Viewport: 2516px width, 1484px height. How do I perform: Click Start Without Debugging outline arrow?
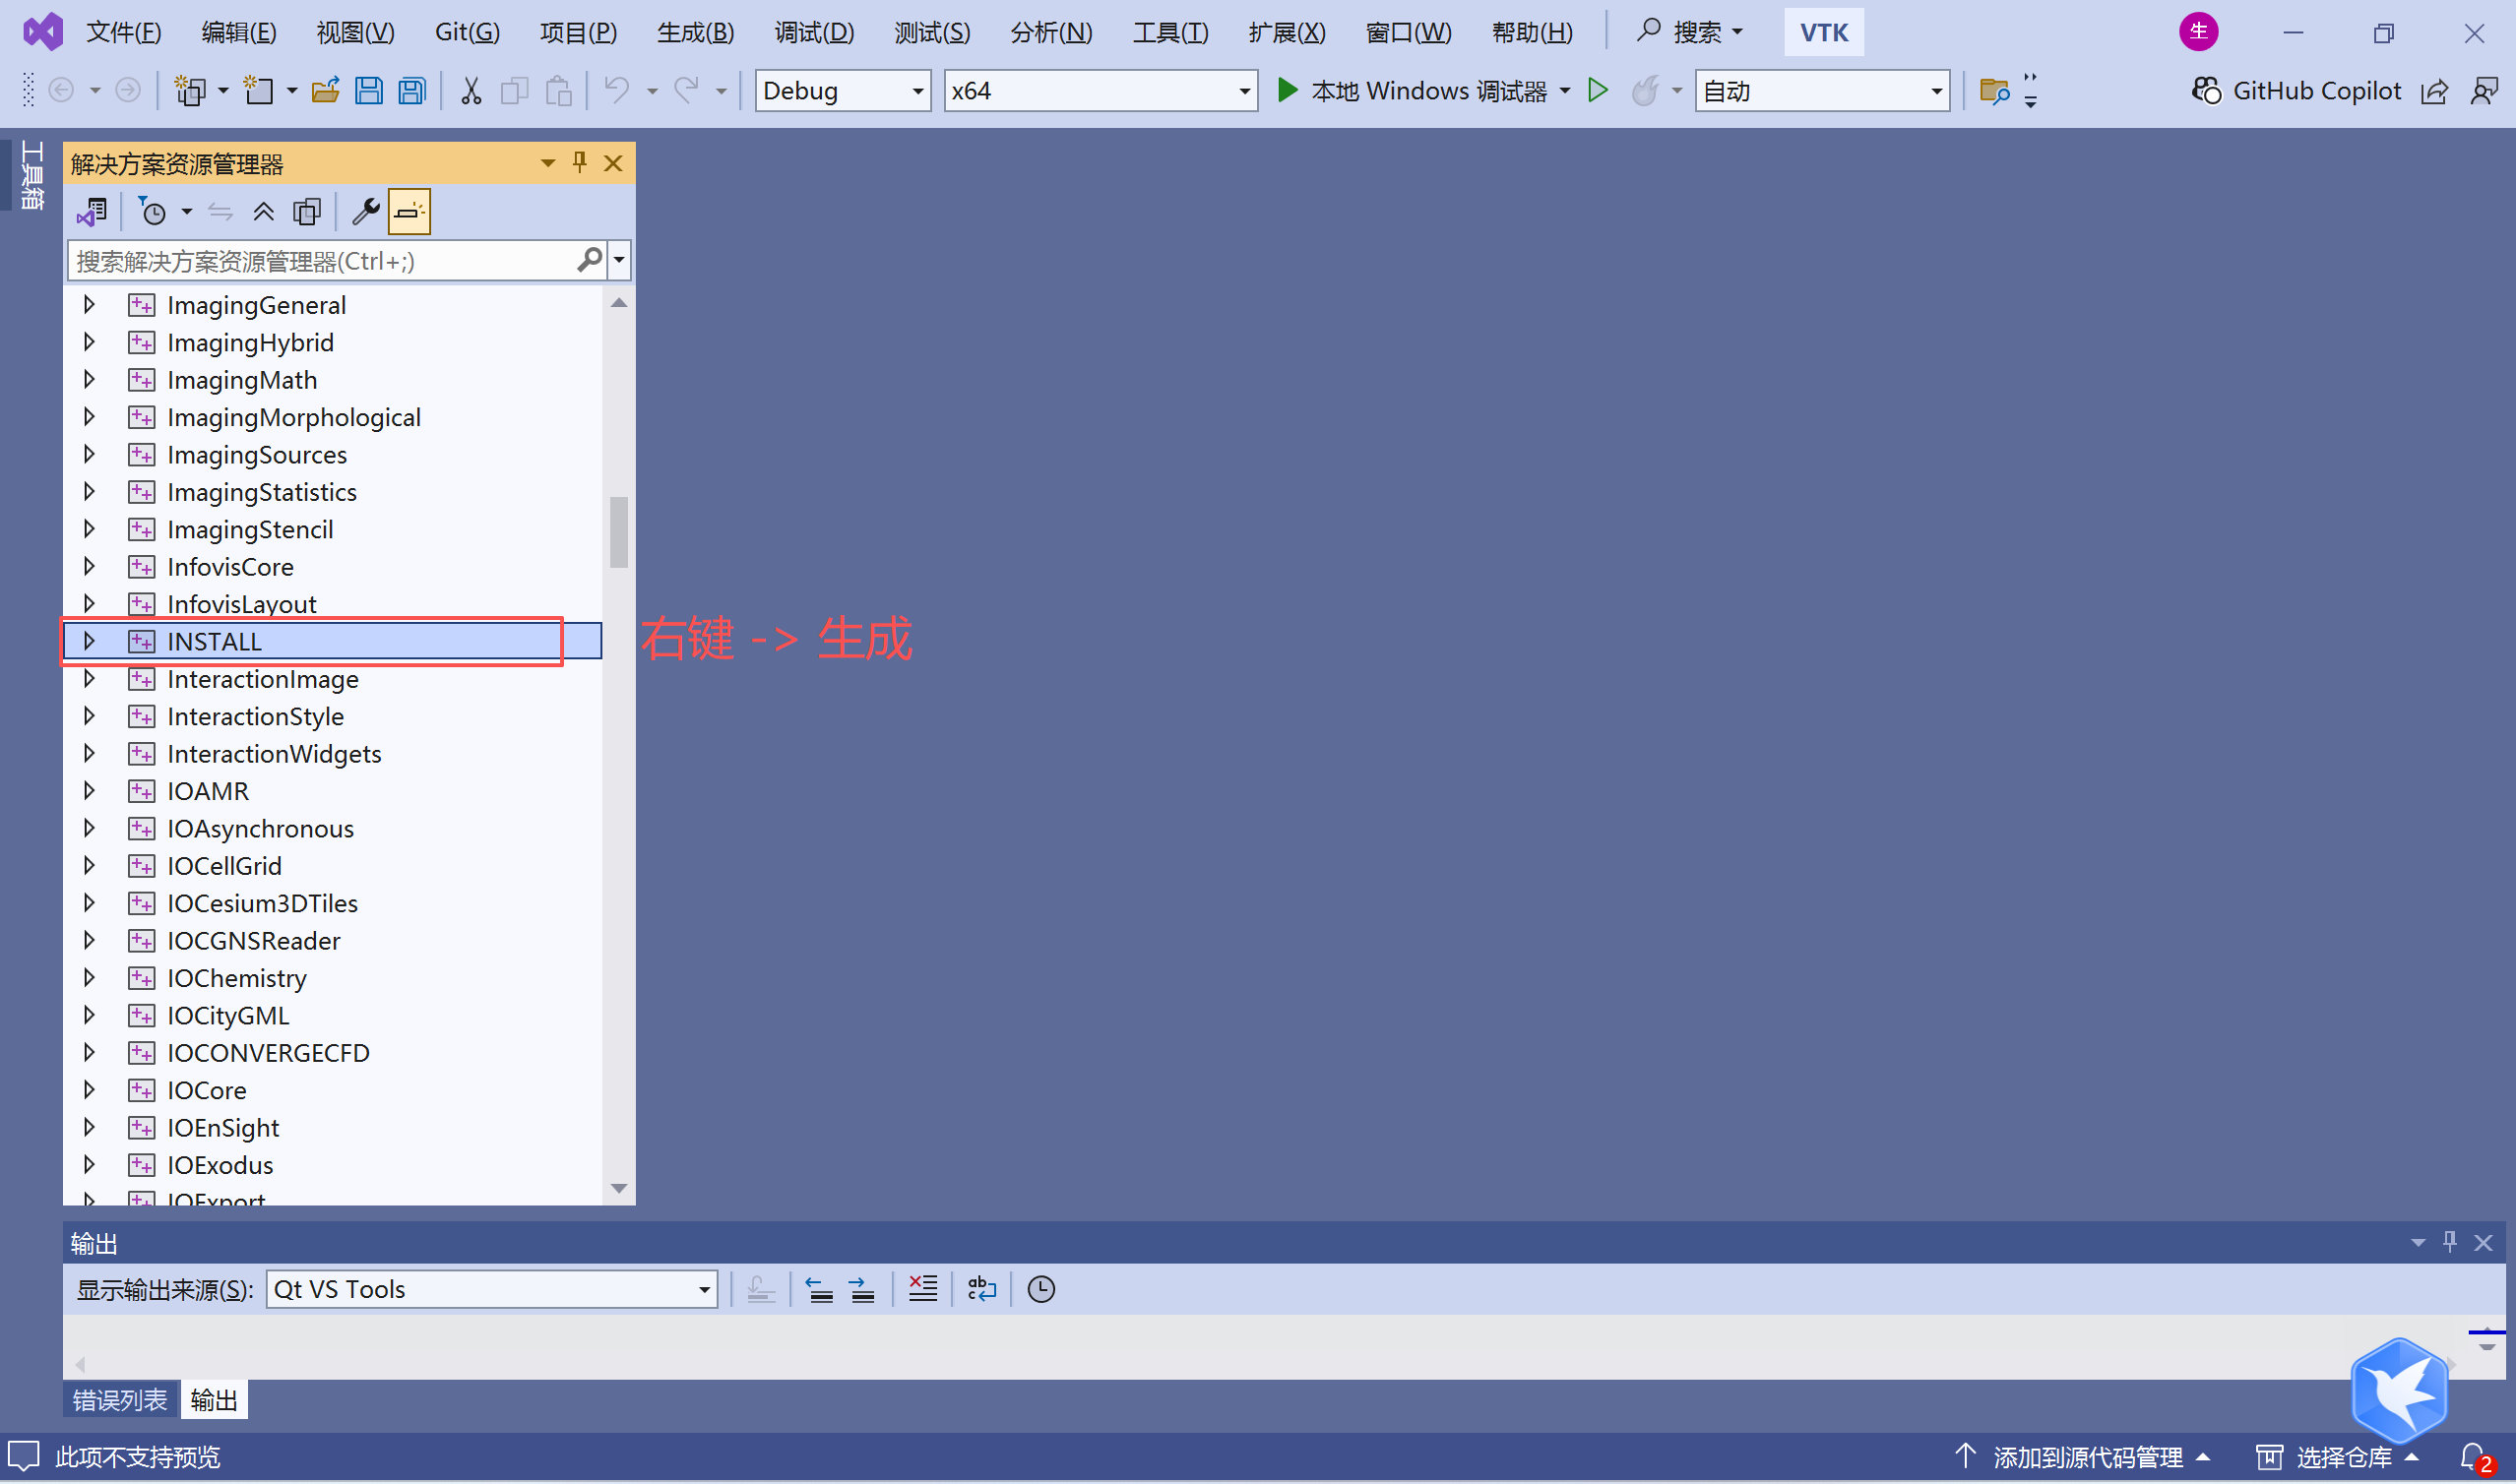tap(1598, 91)
